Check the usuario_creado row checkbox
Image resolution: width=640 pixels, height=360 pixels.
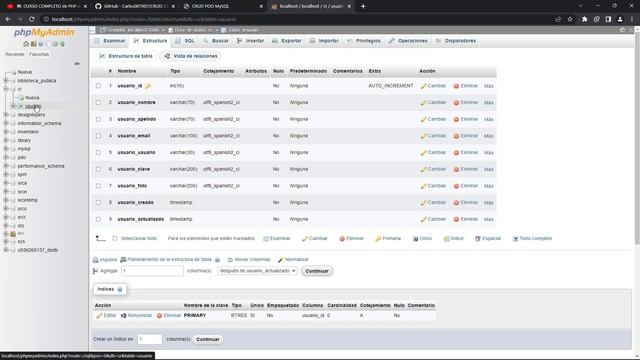coord(98,202)
